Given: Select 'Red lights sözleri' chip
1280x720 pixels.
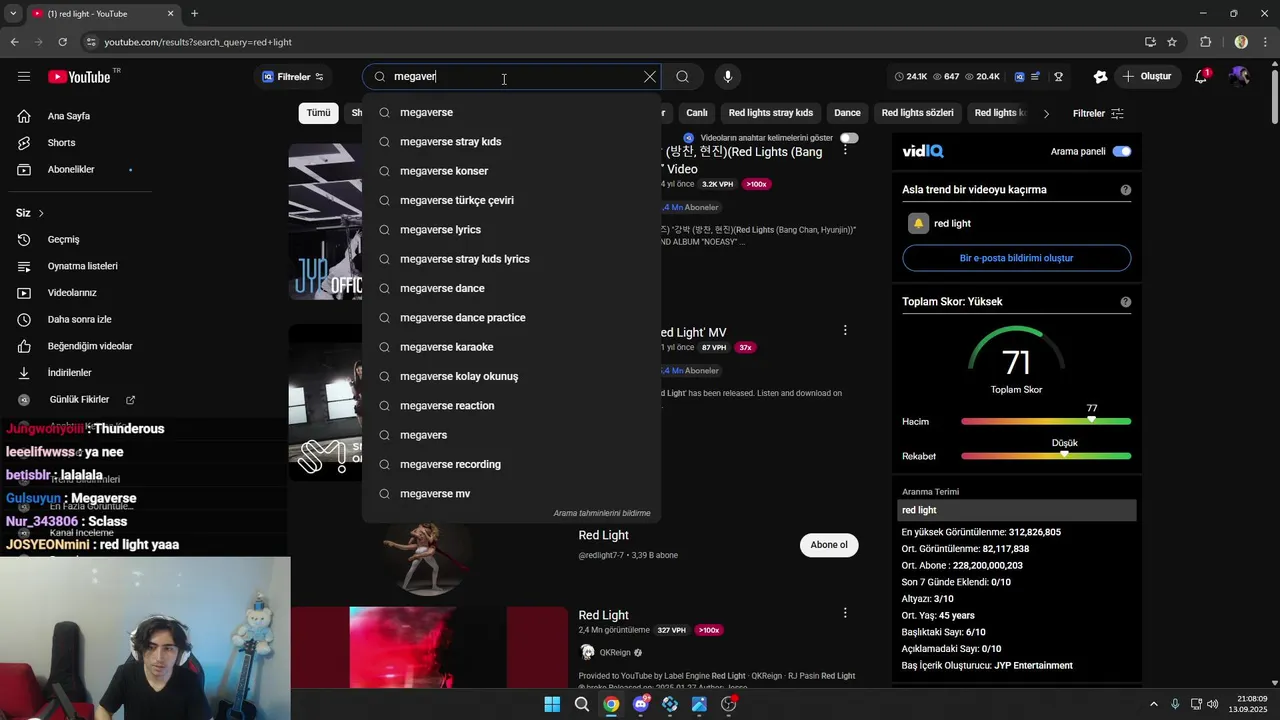Looking at the screenshot, I should [917, 113].
